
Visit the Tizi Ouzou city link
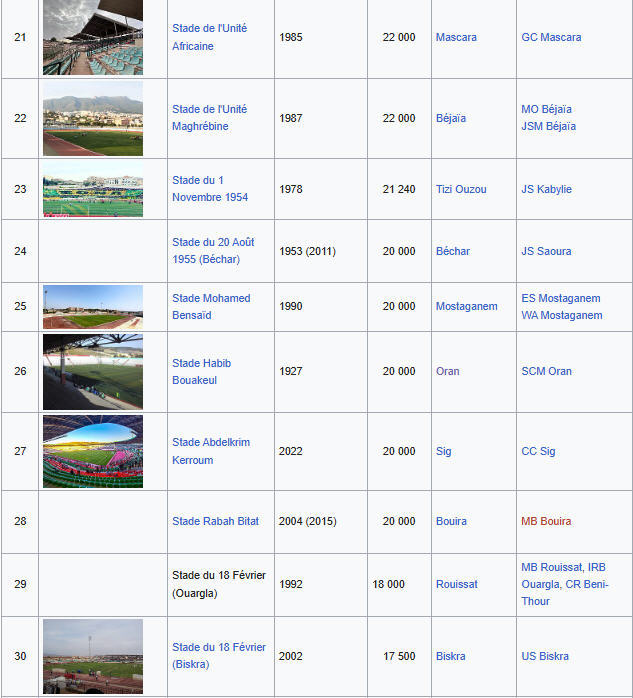tap(461, 189)
